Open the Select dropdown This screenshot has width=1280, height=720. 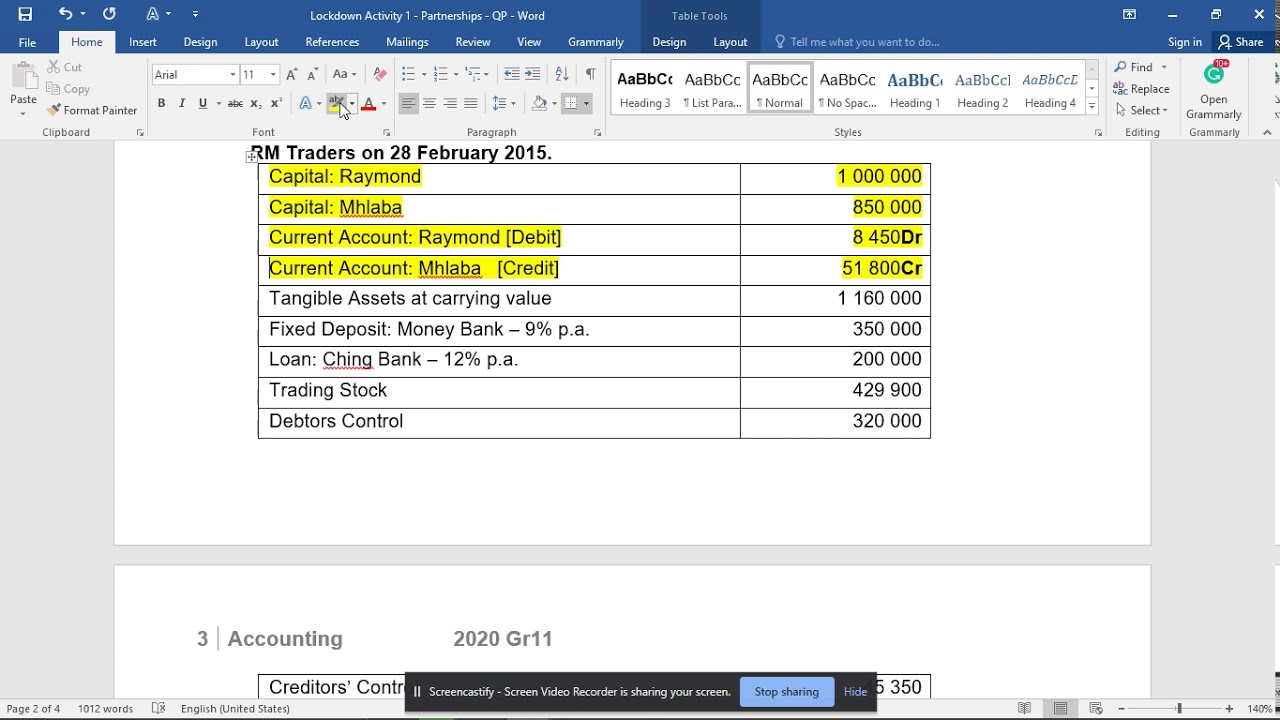click(x=1141, y=110)
